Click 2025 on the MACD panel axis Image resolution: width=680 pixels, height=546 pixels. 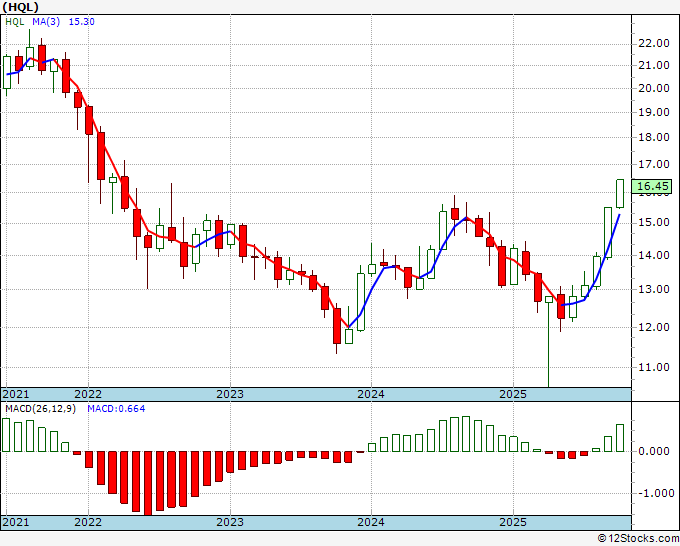(x=513, y=522)
